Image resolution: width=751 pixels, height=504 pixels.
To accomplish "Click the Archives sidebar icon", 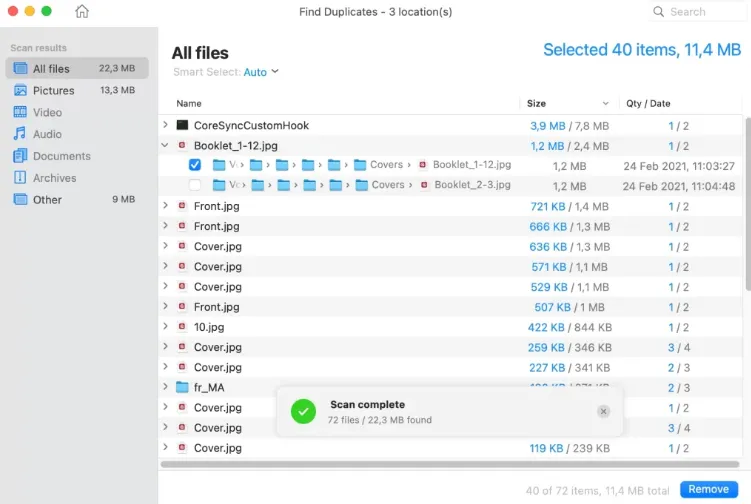I will tap(20, 178).
